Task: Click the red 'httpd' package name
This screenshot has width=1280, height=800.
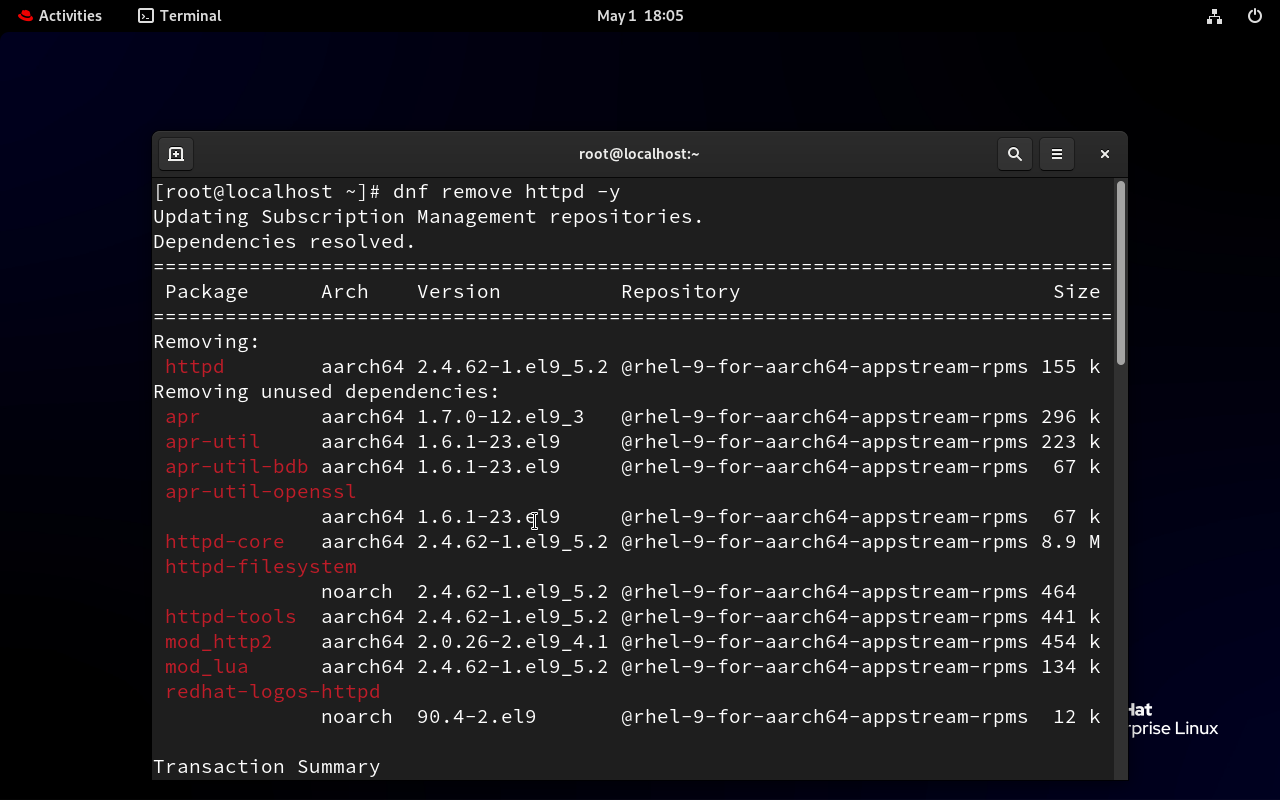Action: (195, 367)
